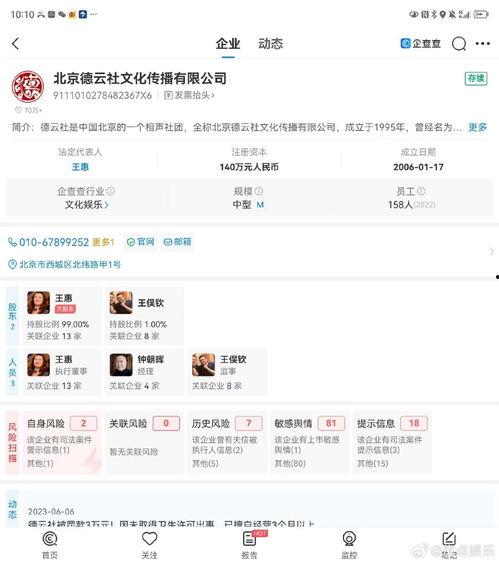This screenshot has height=563, width=499.
Task: Tap 钟朝晖 manager photo thumbnail
Action: (x=121, y=365)
